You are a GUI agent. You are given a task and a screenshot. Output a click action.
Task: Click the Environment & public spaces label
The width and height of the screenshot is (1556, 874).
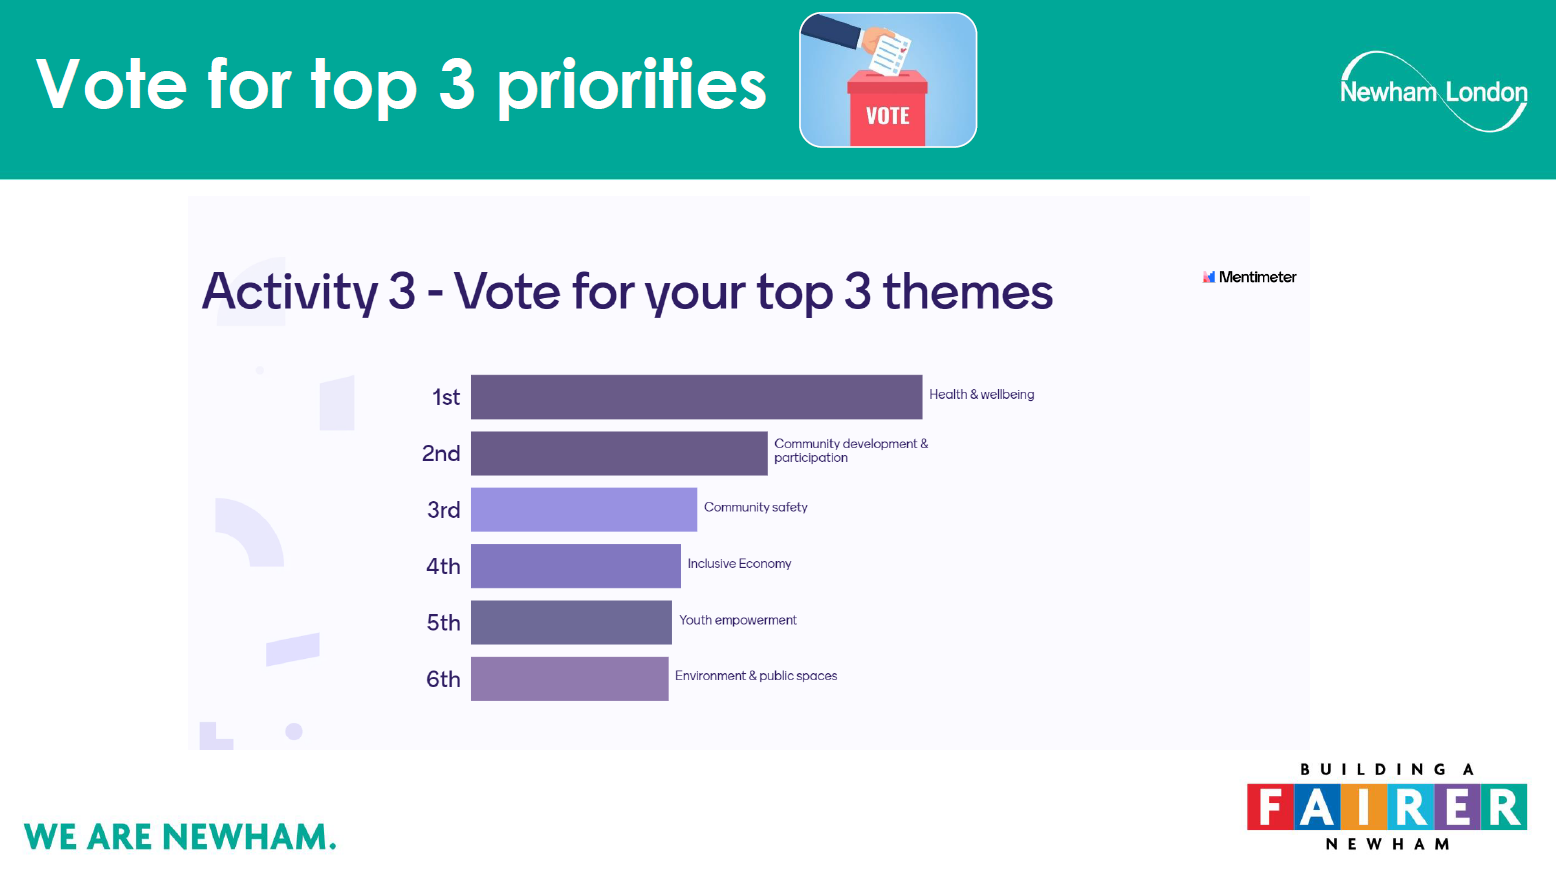[x=755, y=676]
